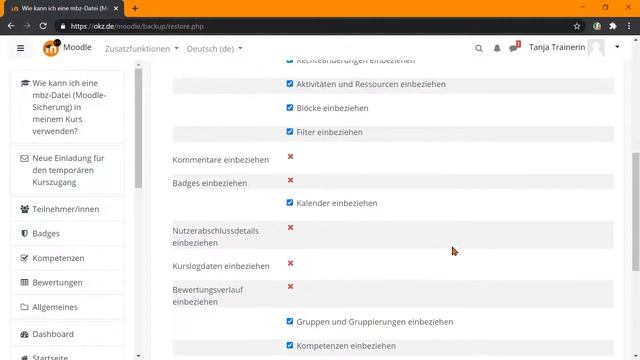This screenshot has height=360, width=640.
Task: Open Bewertungen in the sidebar
Action: 58,282
